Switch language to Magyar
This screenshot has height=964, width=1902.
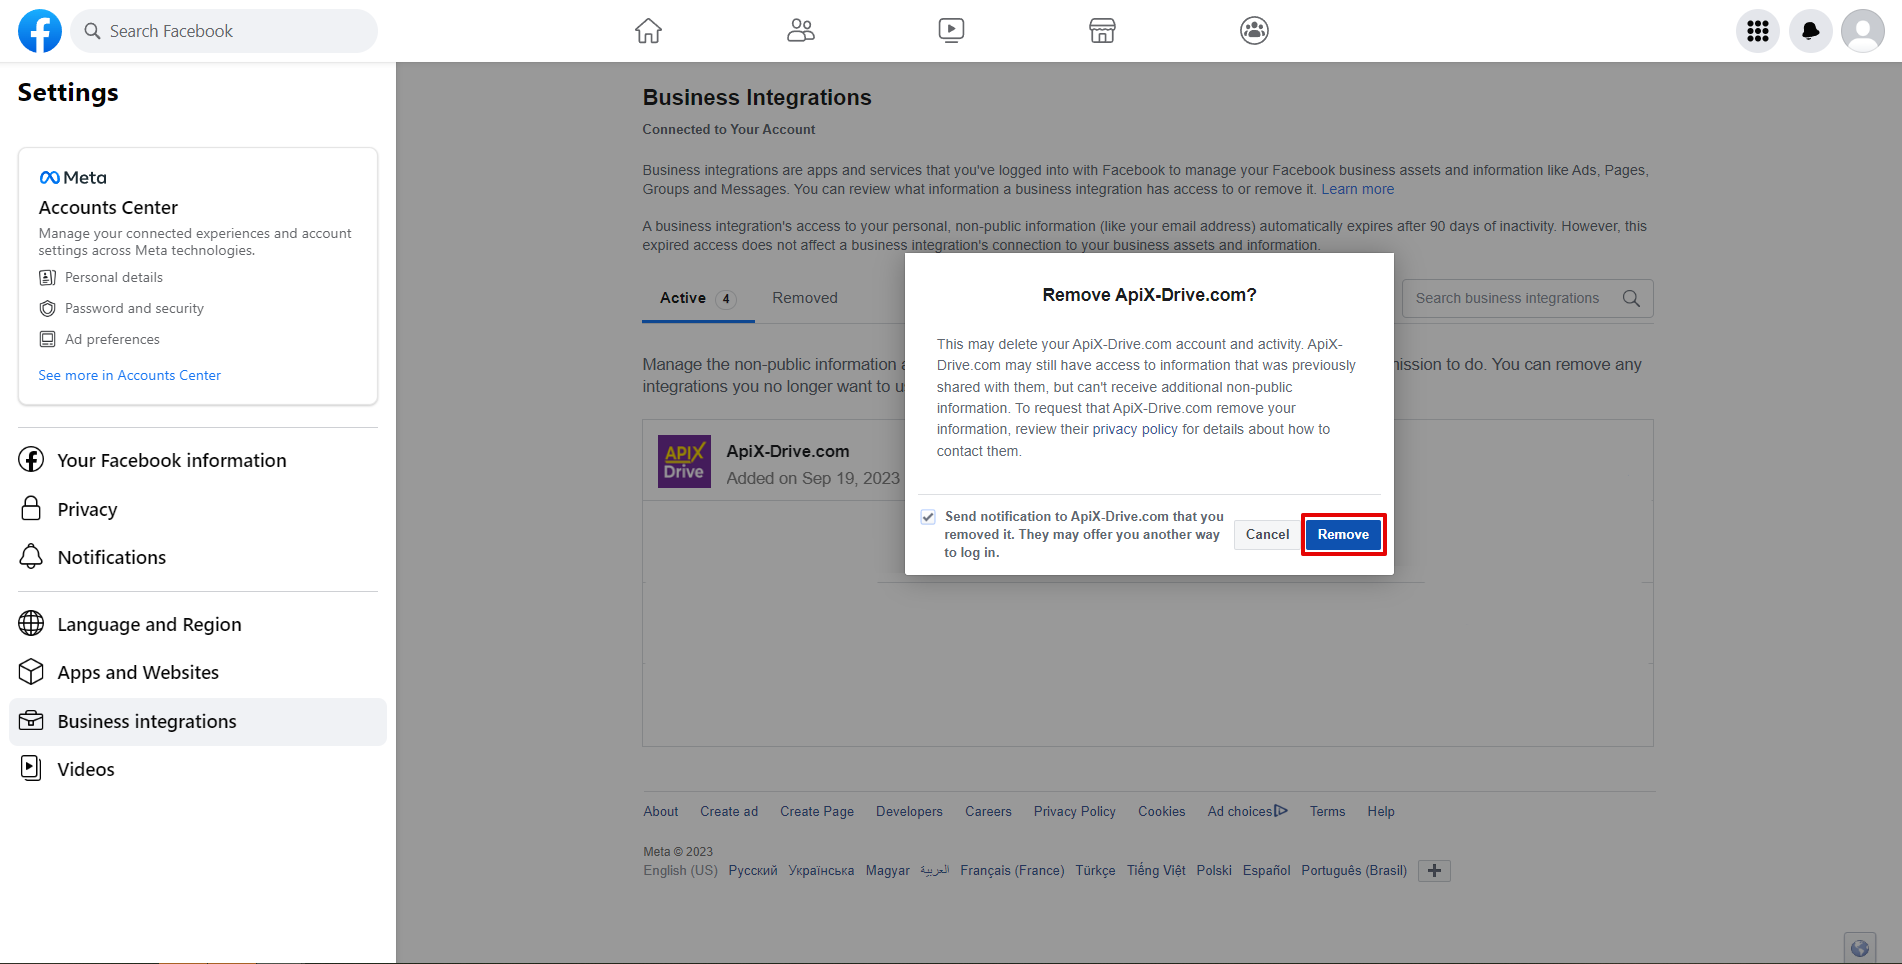[x=888, y=871]
